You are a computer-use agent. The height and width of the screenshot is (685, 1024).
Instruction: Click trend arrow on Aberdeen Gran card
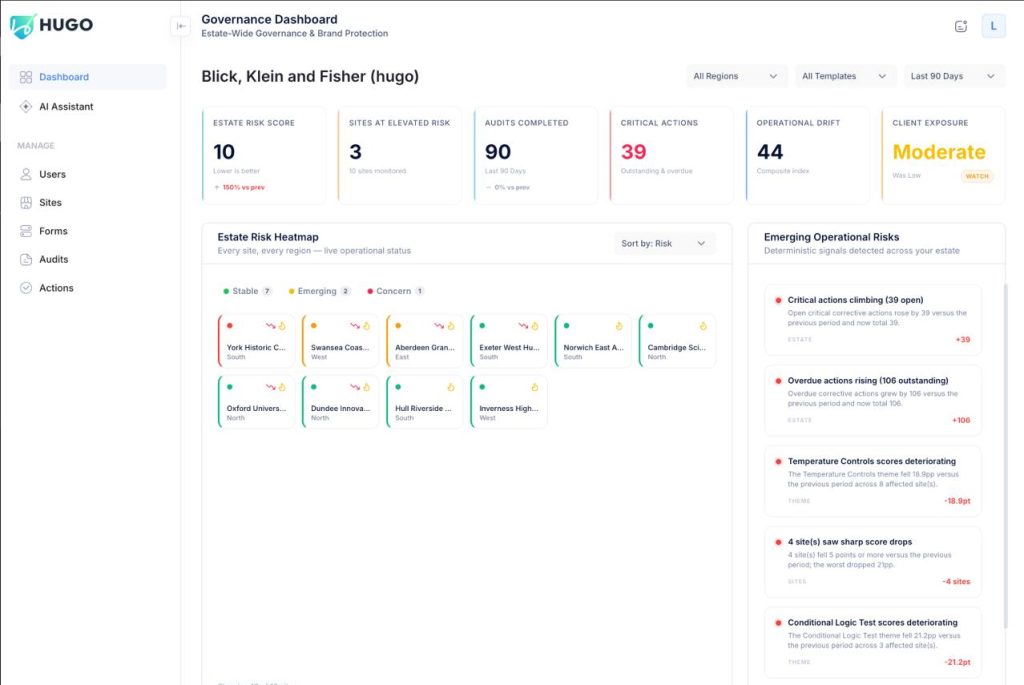coord(438,326)
